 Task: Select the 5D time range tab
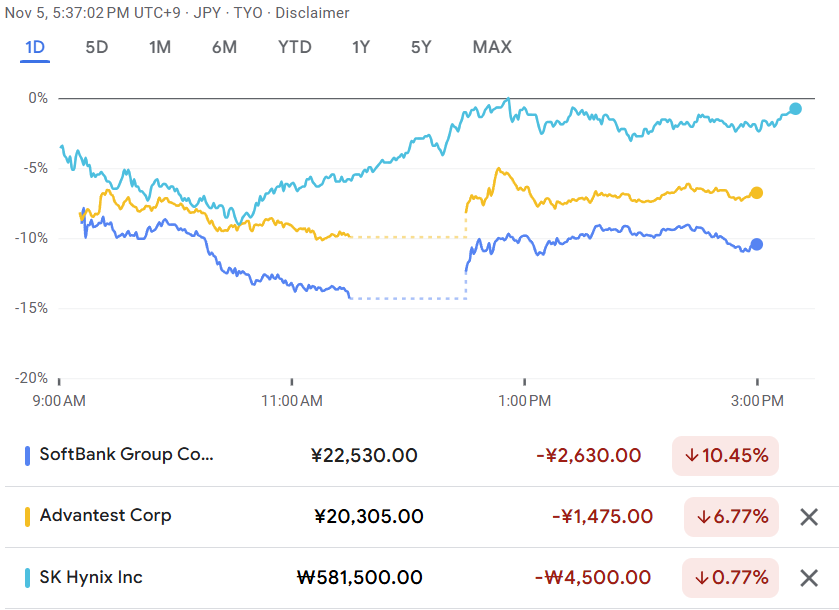pyautogui.click(x=97, y=47)
